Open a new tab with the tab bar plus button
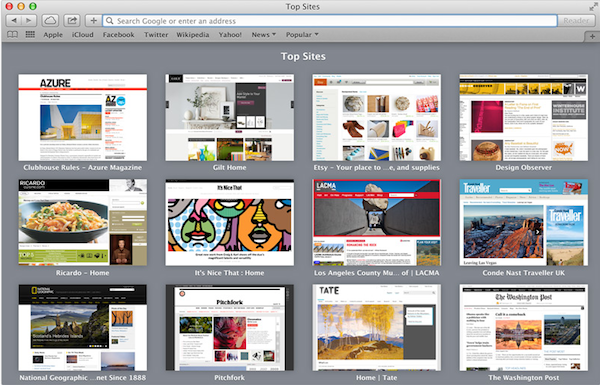The width and height of the screenshot is (600, 385). (592, 36)
